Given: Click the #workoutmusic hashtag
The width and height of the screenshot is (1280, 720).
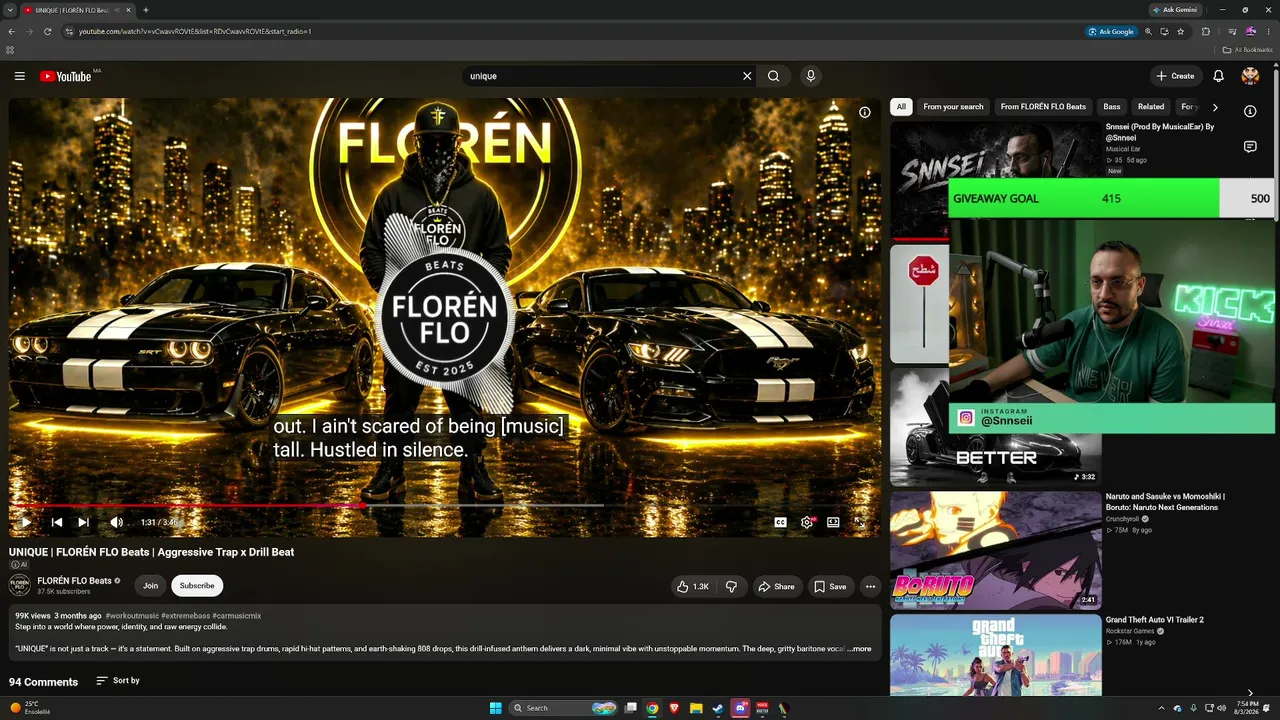Looking at the screenshot, I should (132, 616).
